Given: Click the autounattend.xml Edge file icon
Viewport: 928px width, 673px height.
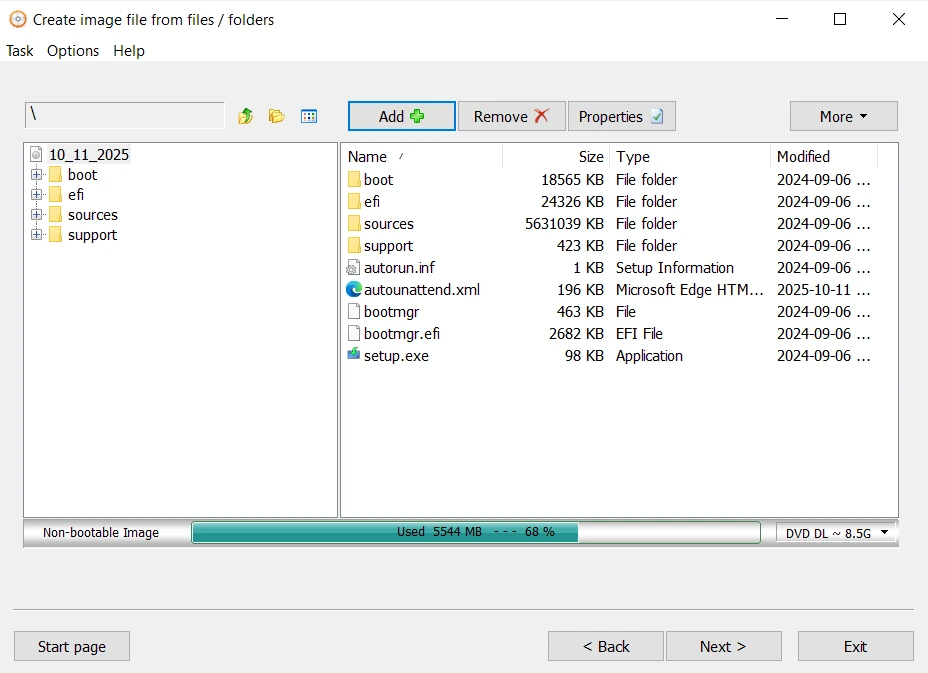Looking at the screenshot, I should 354,290.
